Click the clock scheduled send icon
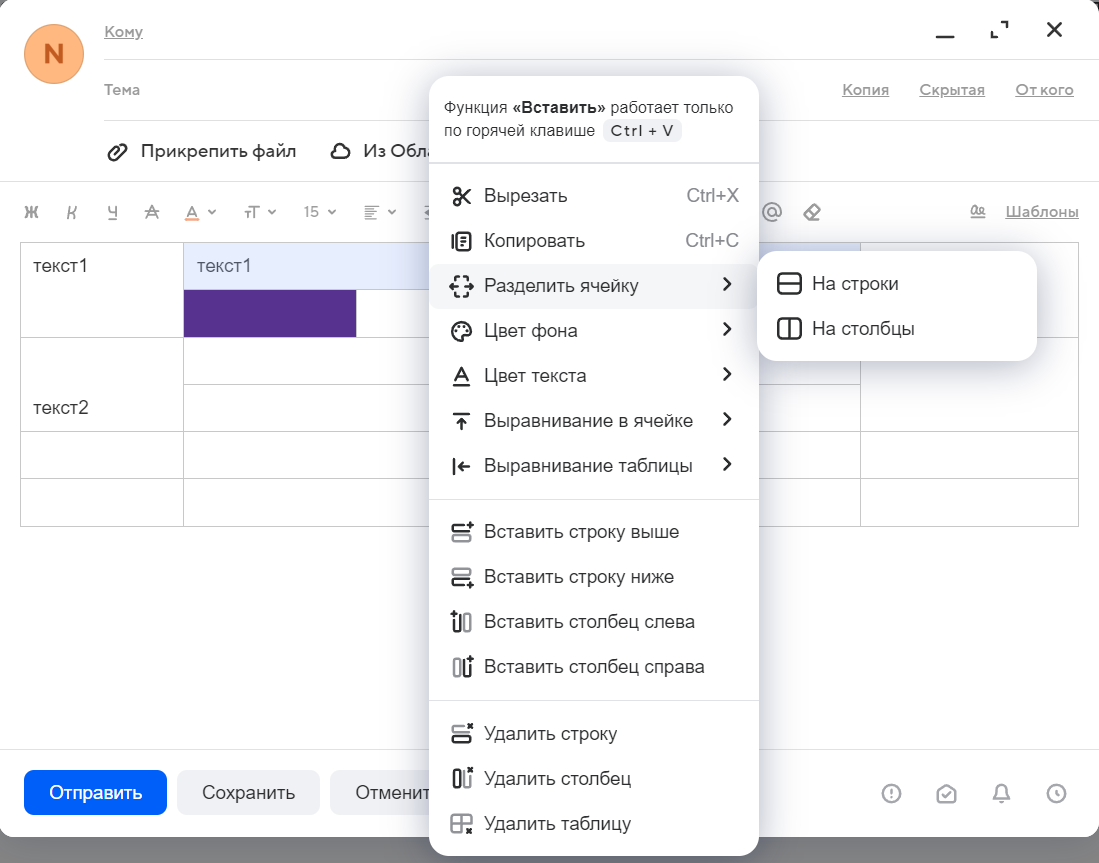 [1056, 793]
